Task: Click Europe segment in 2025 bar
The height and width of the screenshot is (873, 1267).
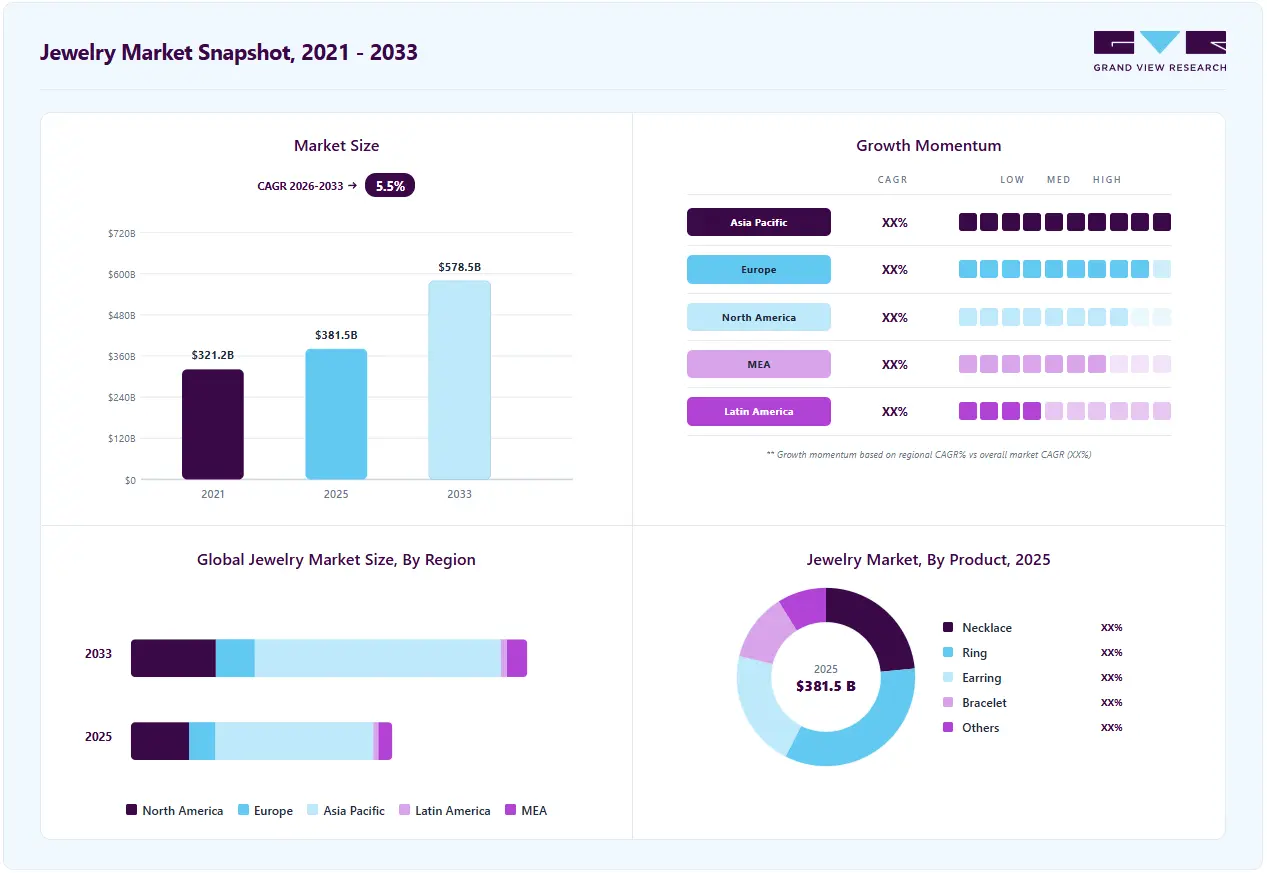Action: click(x=202, y=741)
